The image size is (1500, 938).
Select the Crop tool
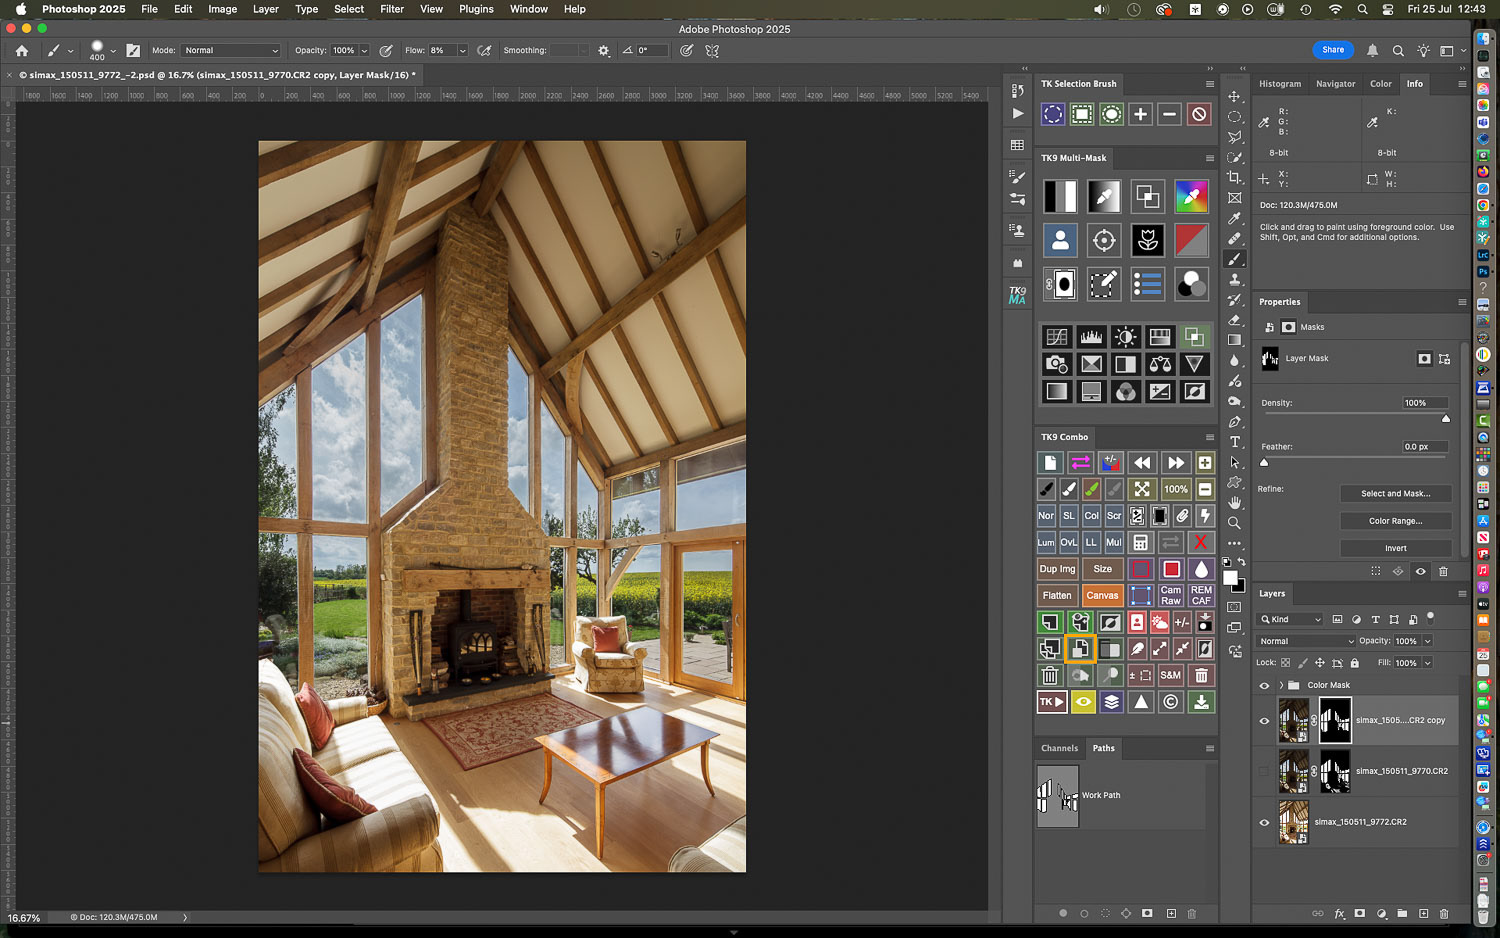[1235, 177]
